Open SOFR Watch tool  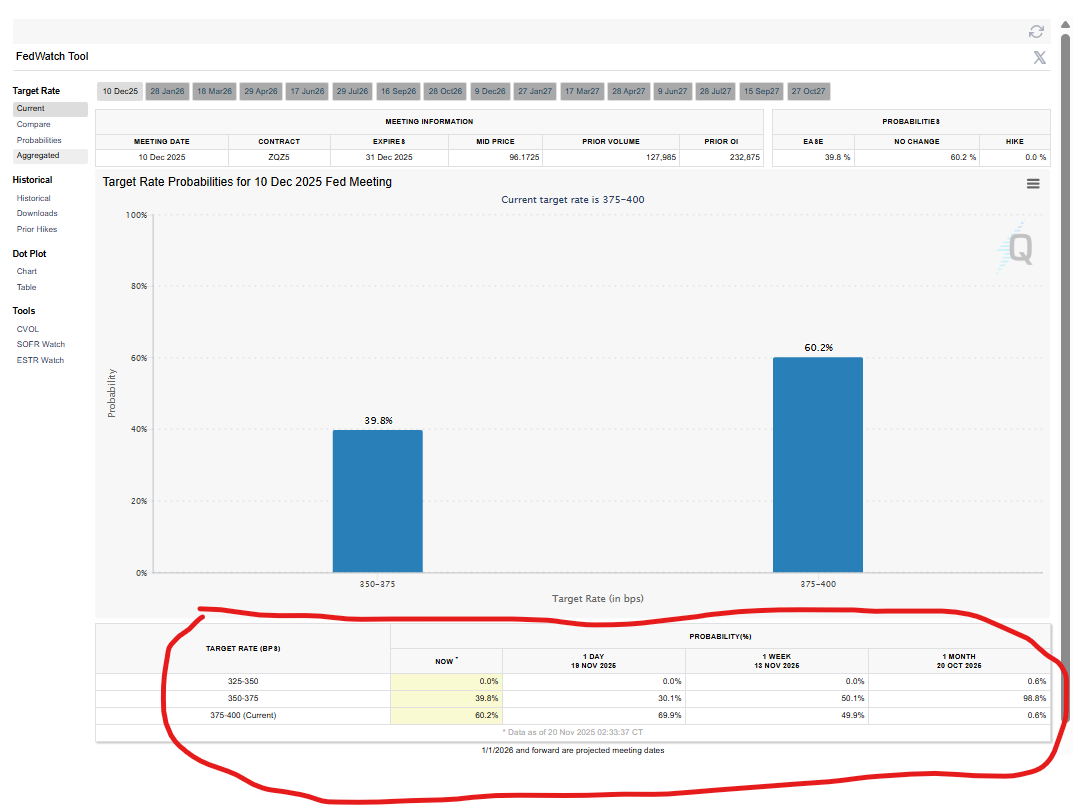point(41,345)
